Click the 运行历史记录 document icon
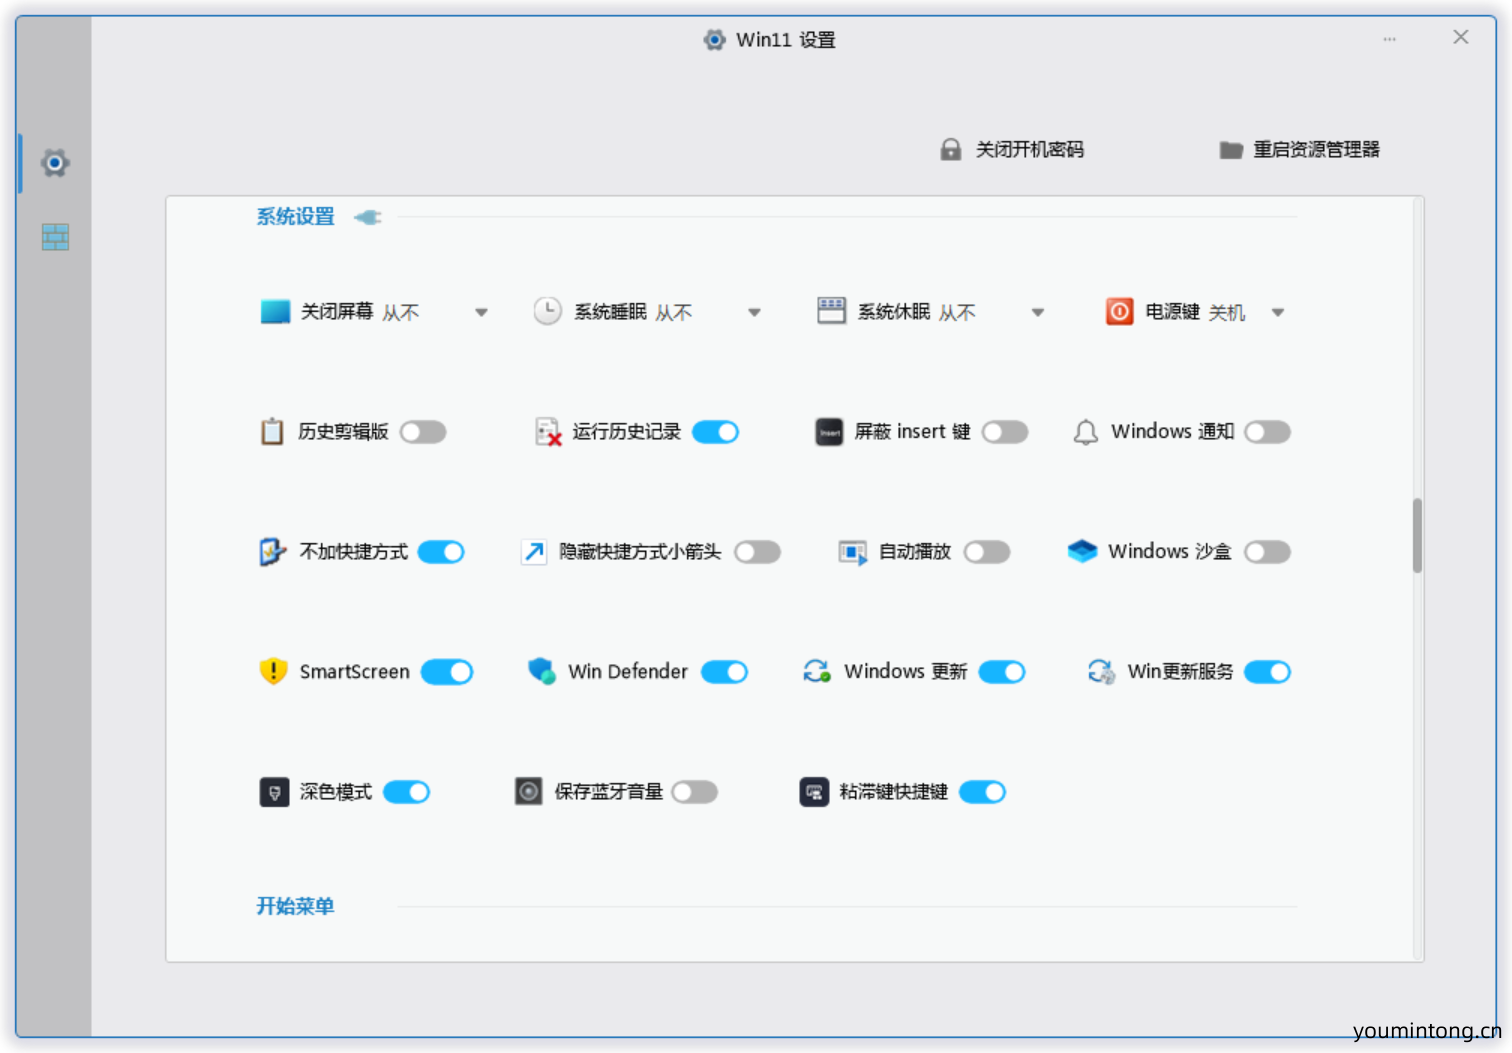The height and width of the screenshot is (1053, 1512). pyautogui.click(x=548, y=431)
